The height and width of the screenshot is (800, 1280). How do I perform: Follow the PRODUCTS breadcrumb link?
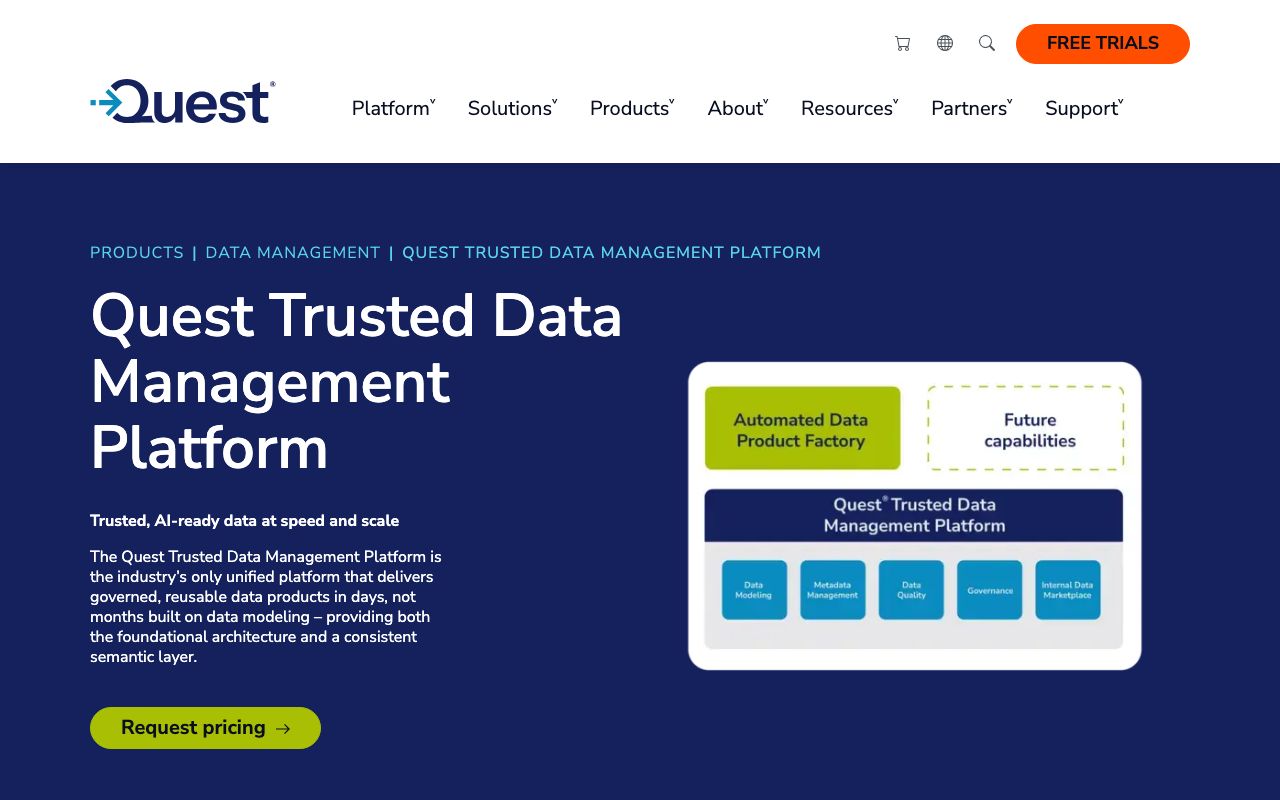(137, 253)
